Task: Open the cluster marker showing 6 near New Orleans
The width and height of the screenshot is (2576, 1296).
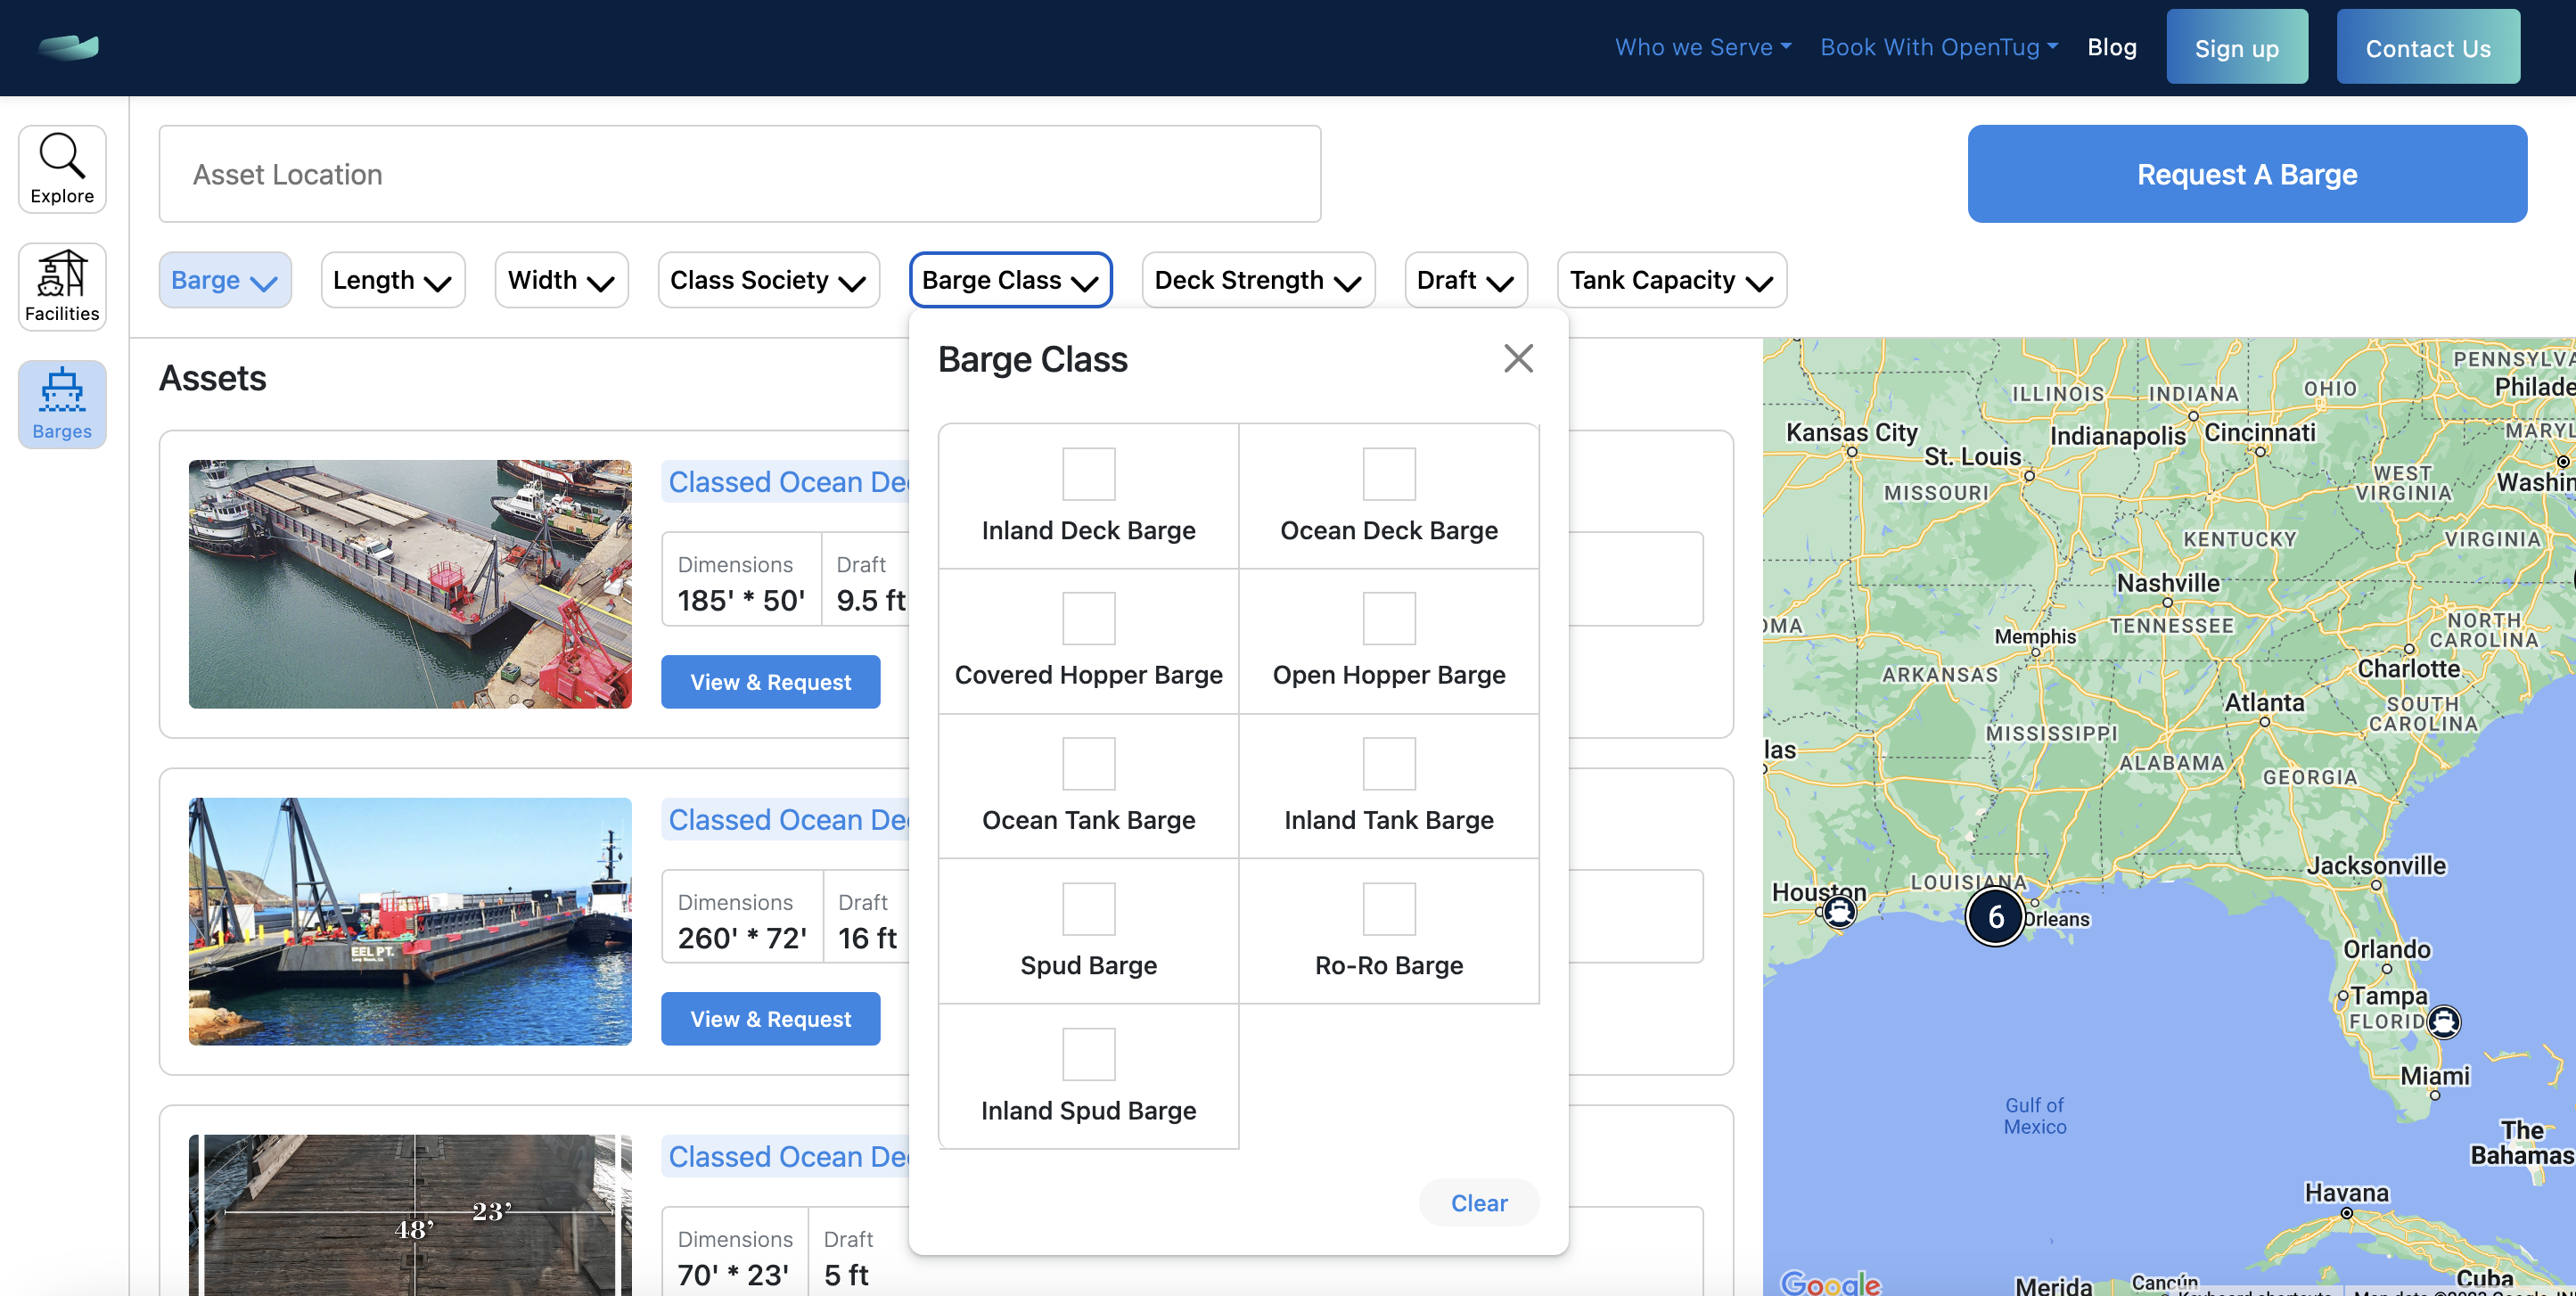Action: pyautogui.click(x=1996, y=915)
